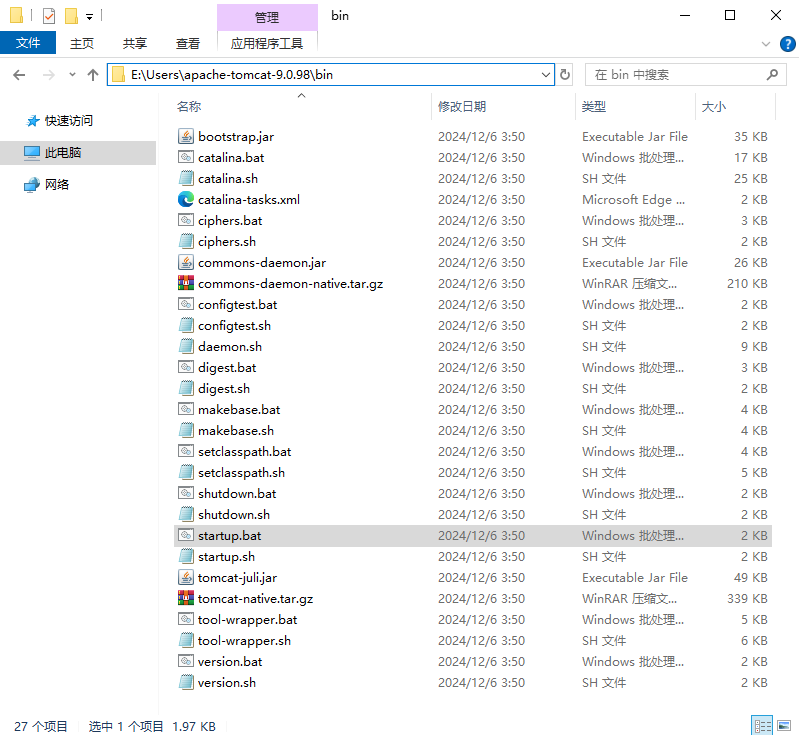
Task: Switch to large icons view layout
Action: point(784,726)
